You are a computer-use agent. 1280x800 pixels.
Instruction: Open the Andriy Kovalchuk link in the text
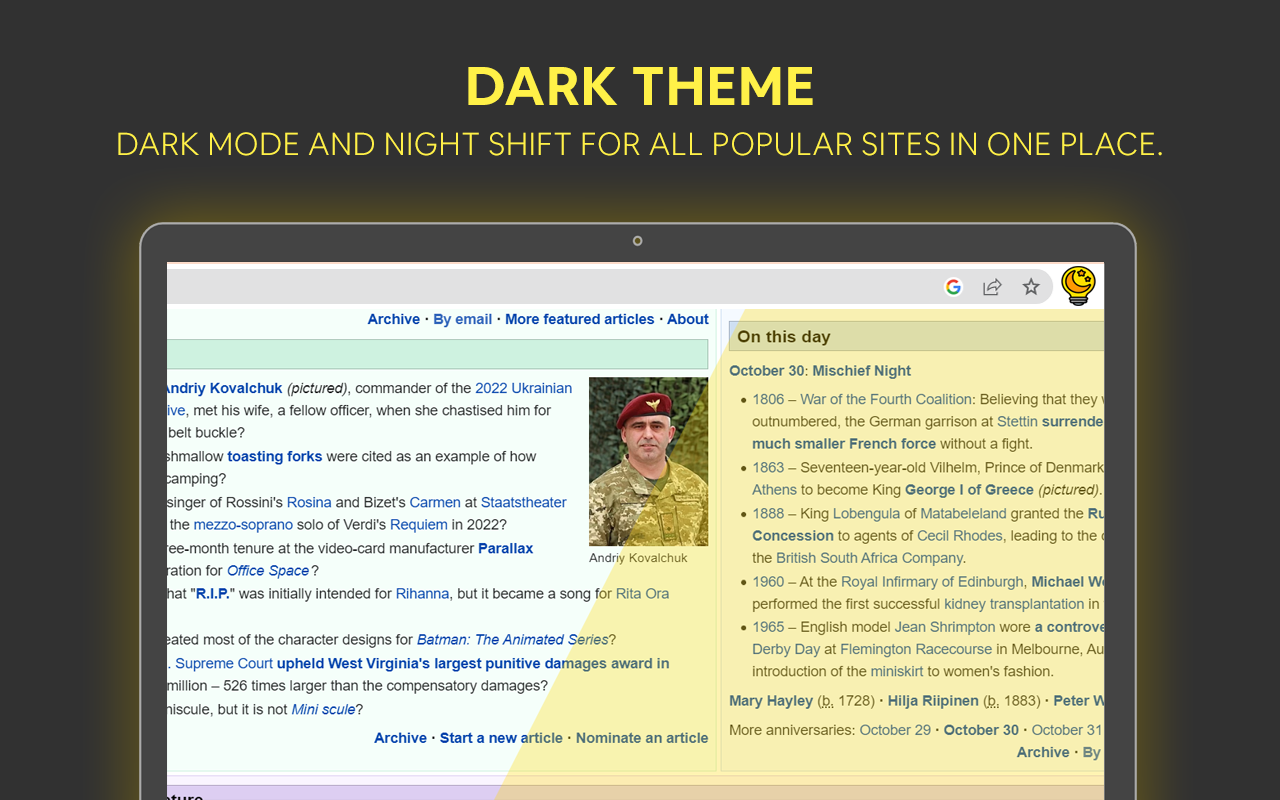click(225, 388)
